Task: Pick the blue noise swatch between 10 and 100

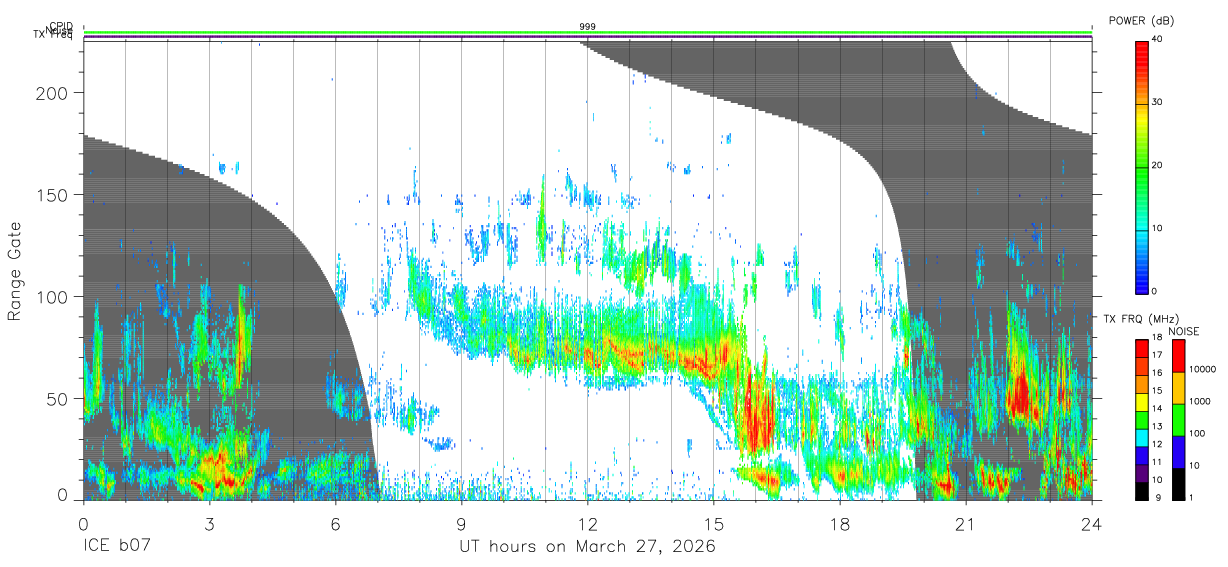Action: click(x=1177, y=452)
